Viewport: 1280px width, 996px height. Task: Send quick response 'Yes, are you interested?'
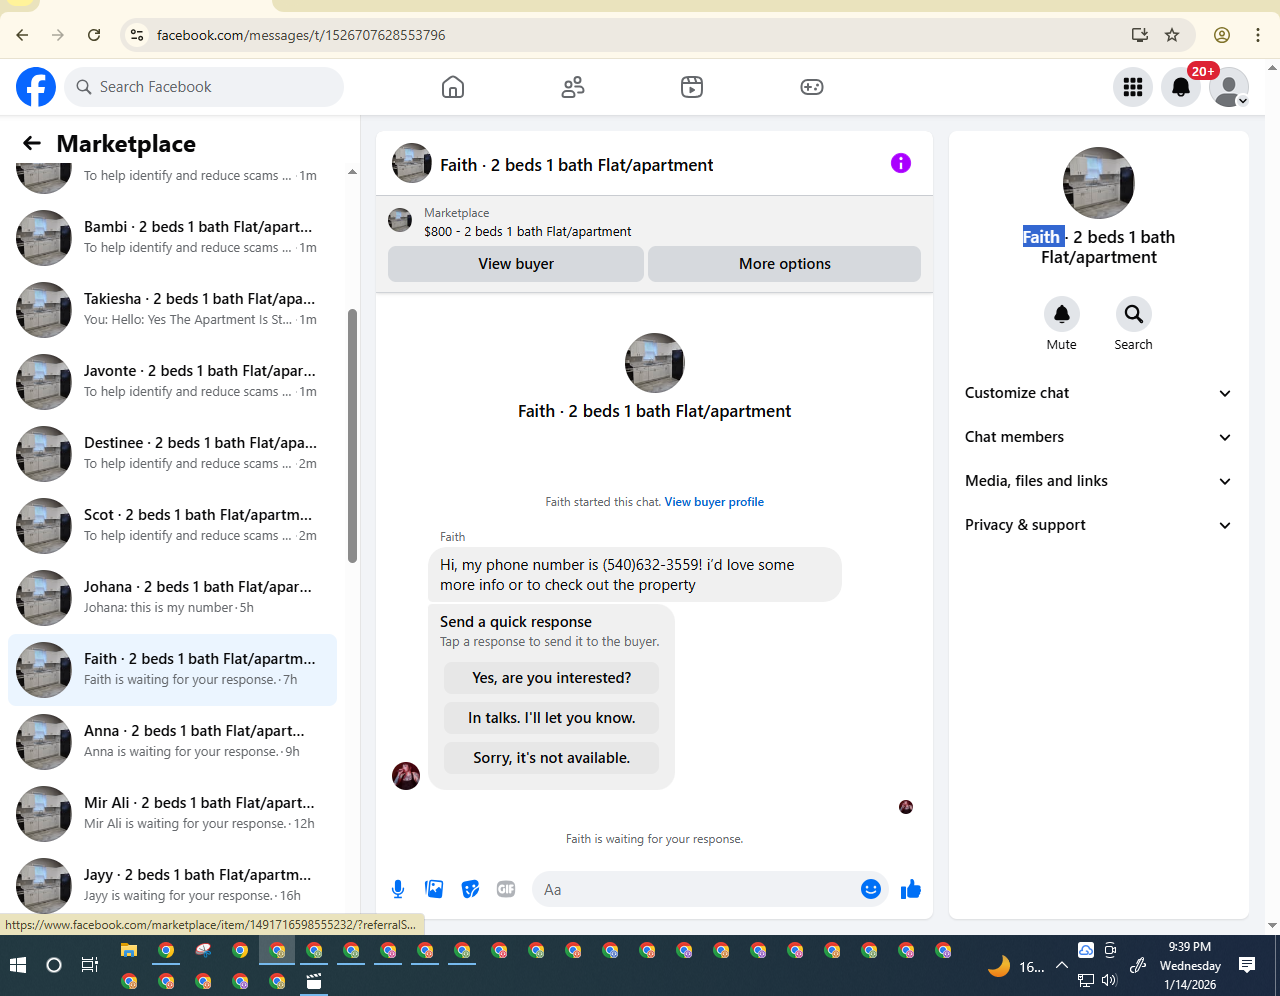tap(552, 678)
